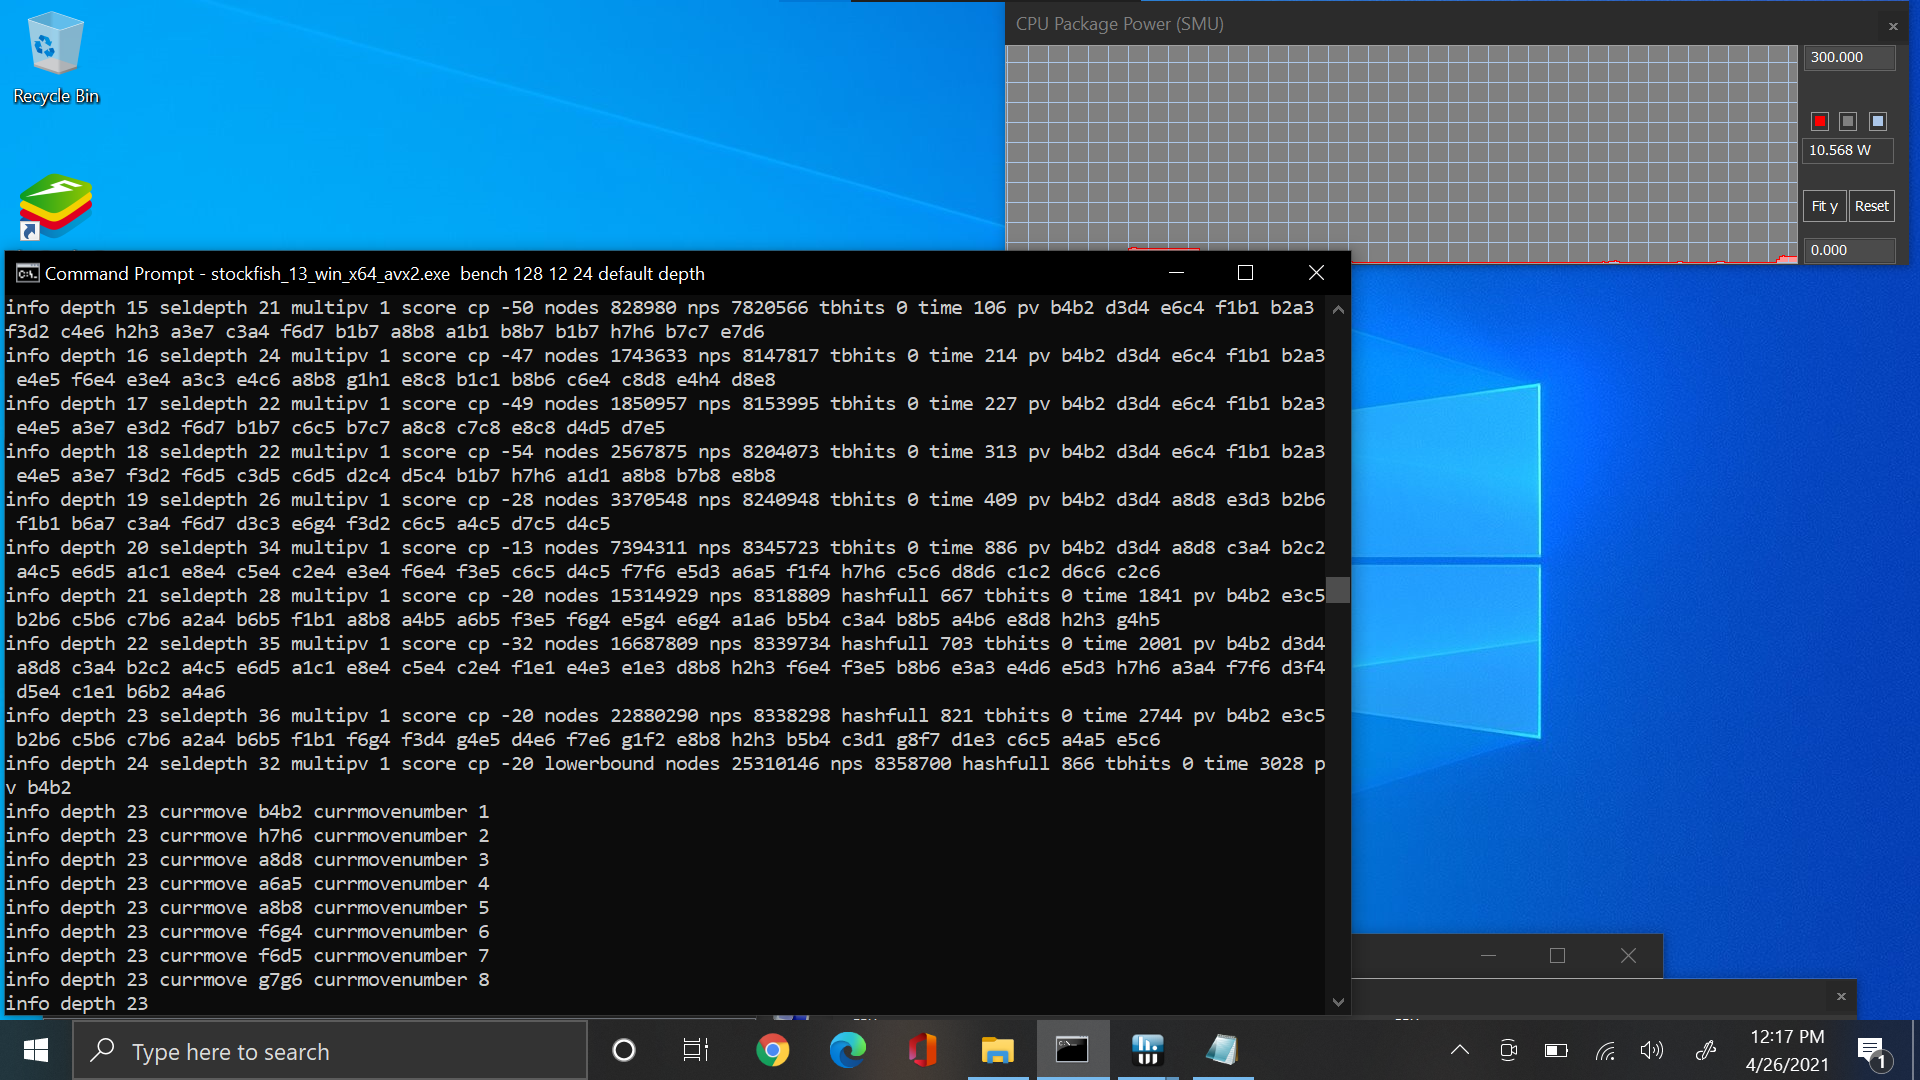Click the CPU Package Power (SMU) title

click(x=1119, y=24)
